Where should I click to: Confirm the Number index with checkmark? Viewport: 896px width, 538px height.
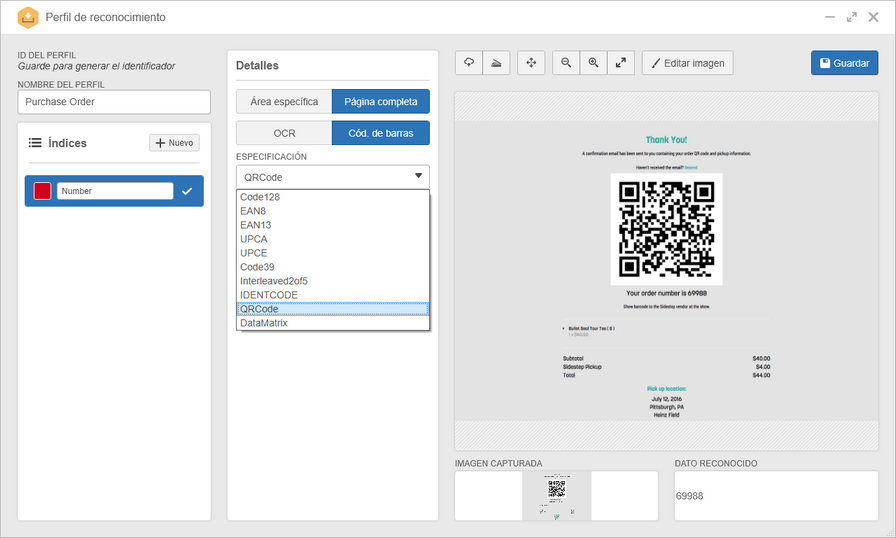click(187, 191)
